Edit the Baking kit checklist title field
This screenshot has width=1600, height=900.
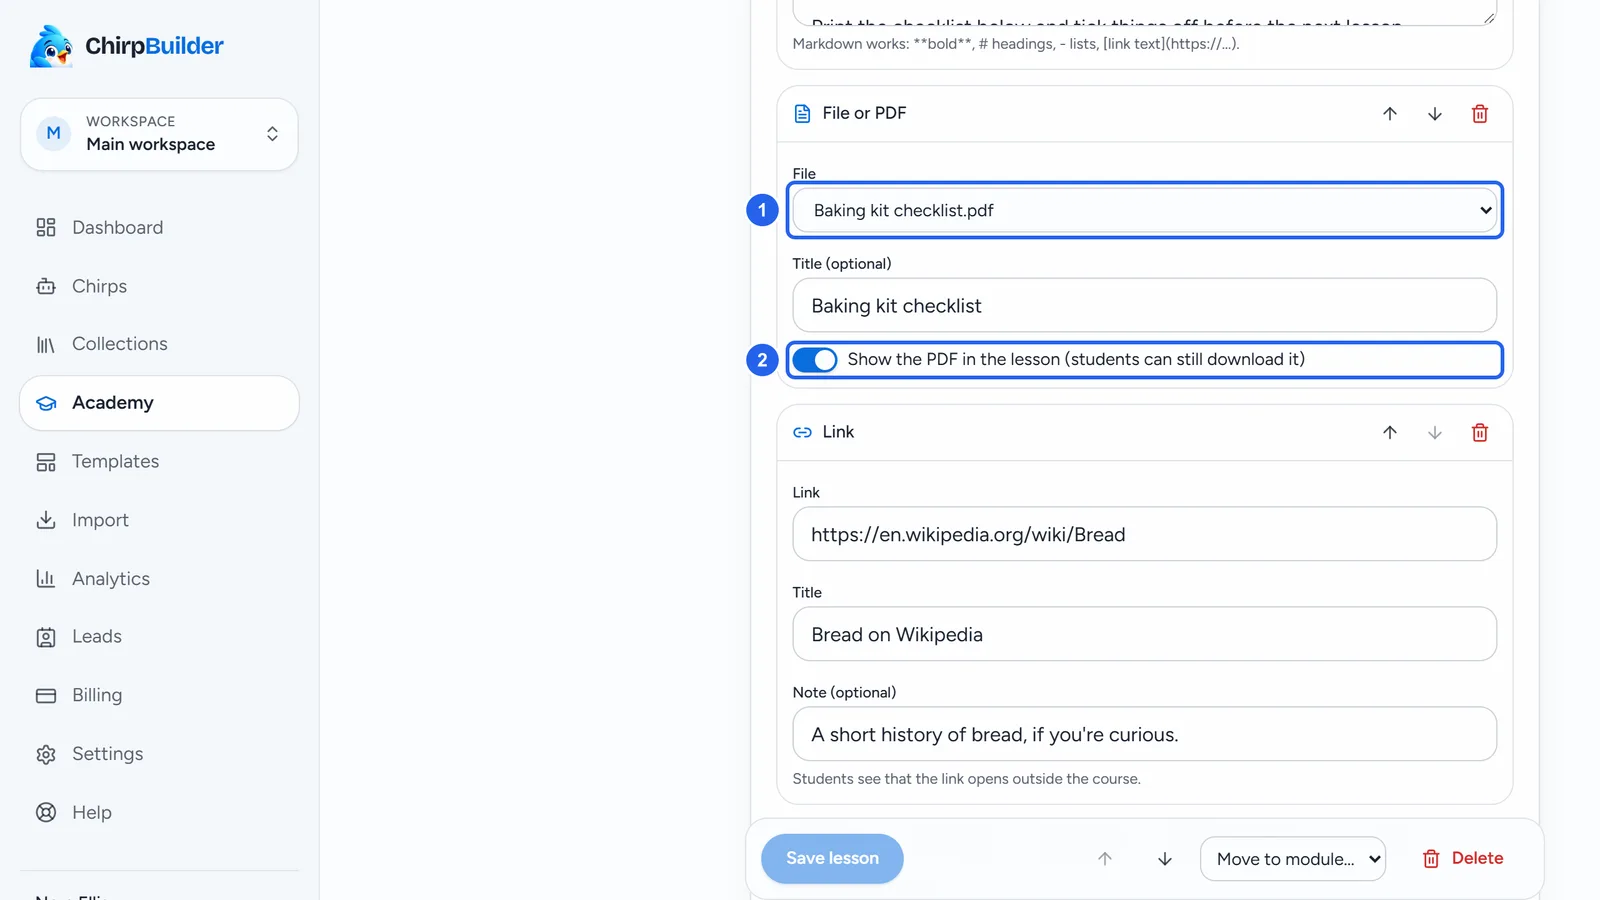click(x=1145, y=306)
